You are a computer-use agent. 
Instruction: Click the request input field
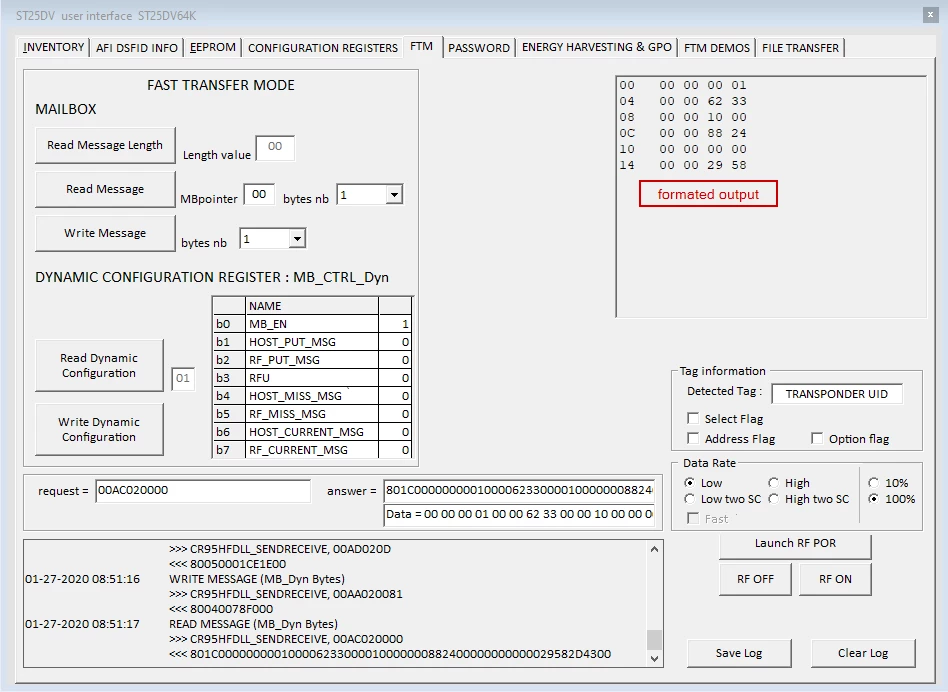point(203,491)
